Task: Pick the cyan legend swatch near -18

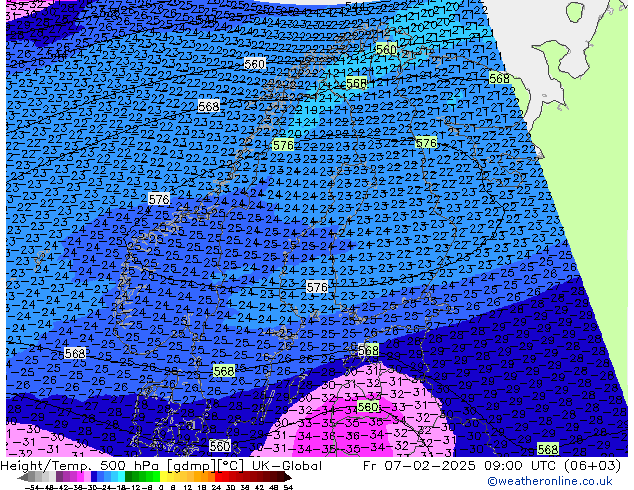Action: click(121, 477)
